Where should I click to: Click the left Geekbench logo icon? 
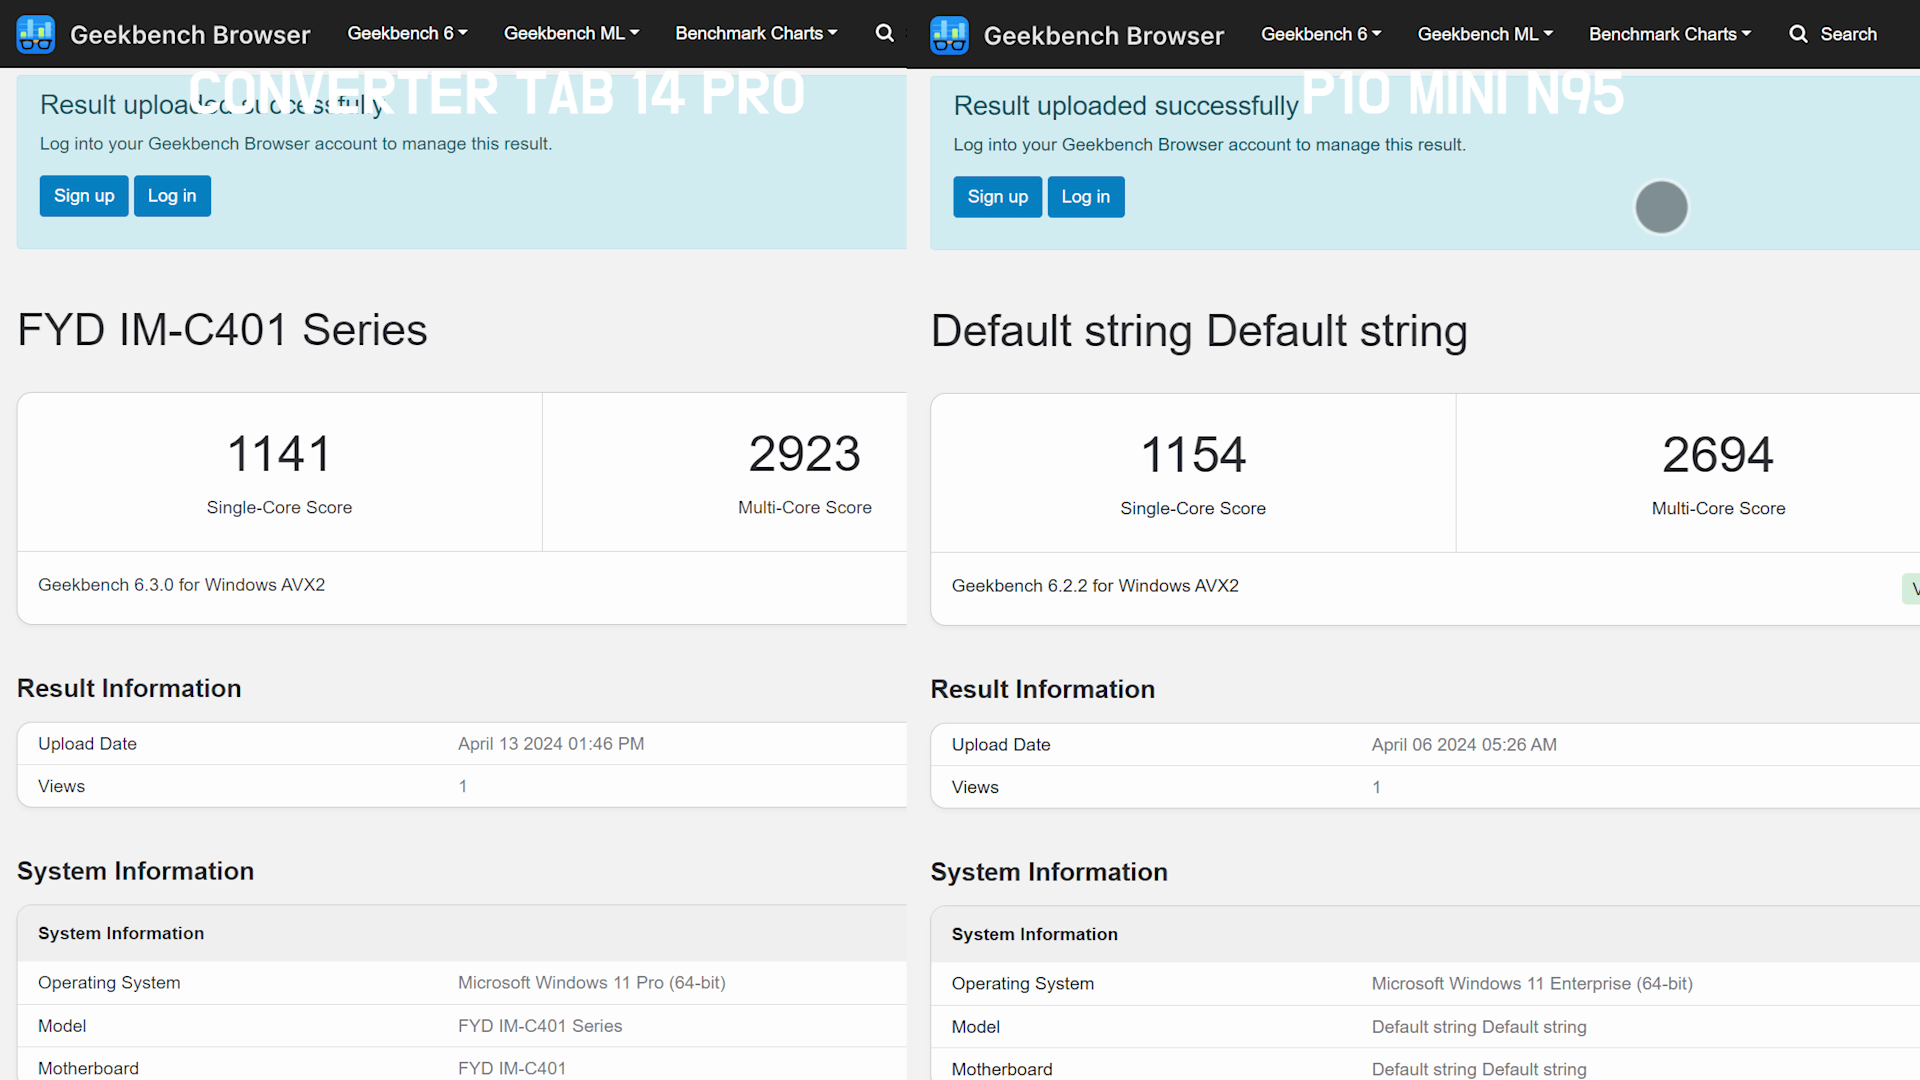(36, 34)
